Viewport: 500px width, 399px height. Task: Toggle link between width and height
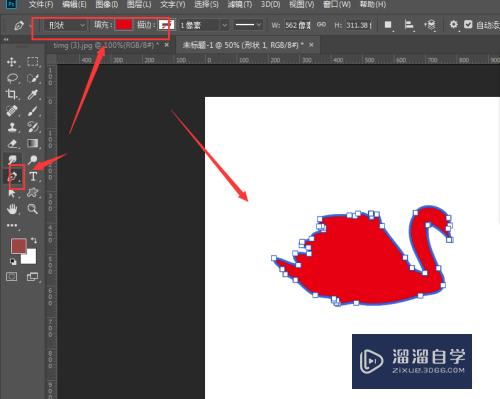(322, 25)
